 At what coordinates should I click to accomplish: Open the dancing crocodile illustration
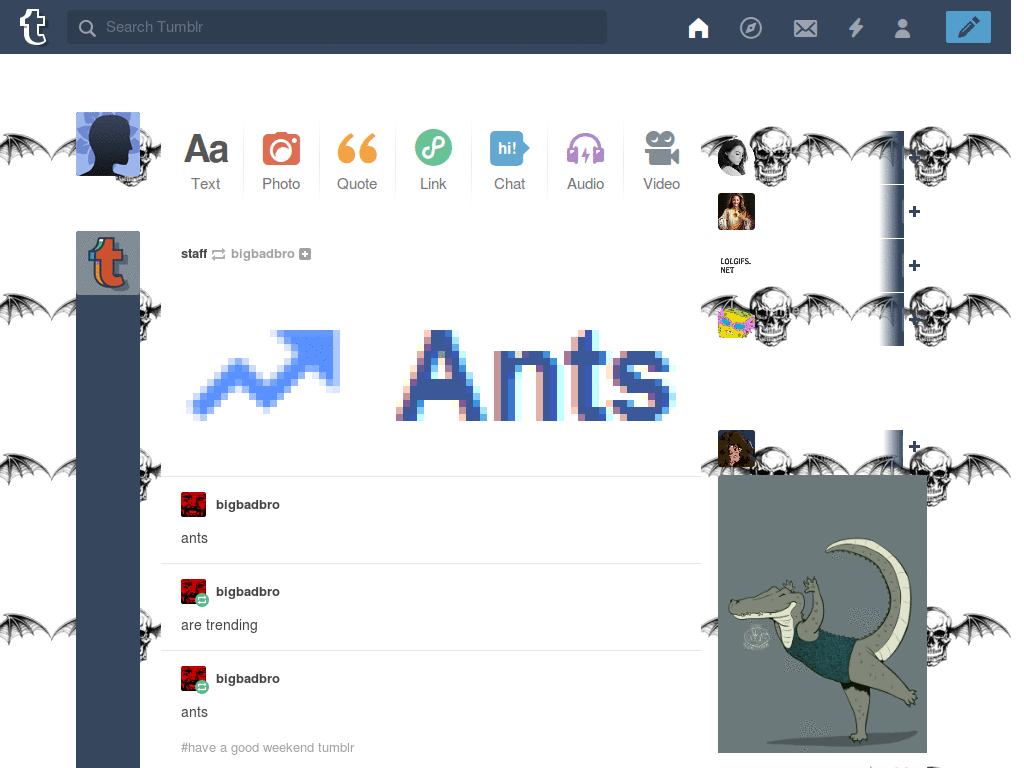tap(822, 614)
